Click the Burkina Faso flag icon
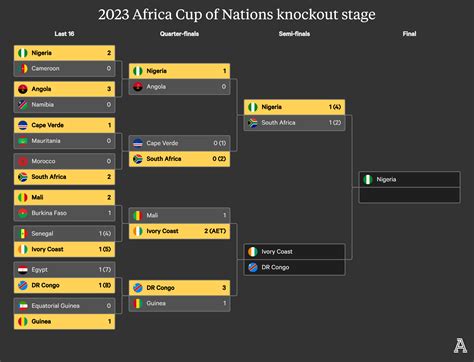This screenshot has height=362, width=474. click(23, 213)
